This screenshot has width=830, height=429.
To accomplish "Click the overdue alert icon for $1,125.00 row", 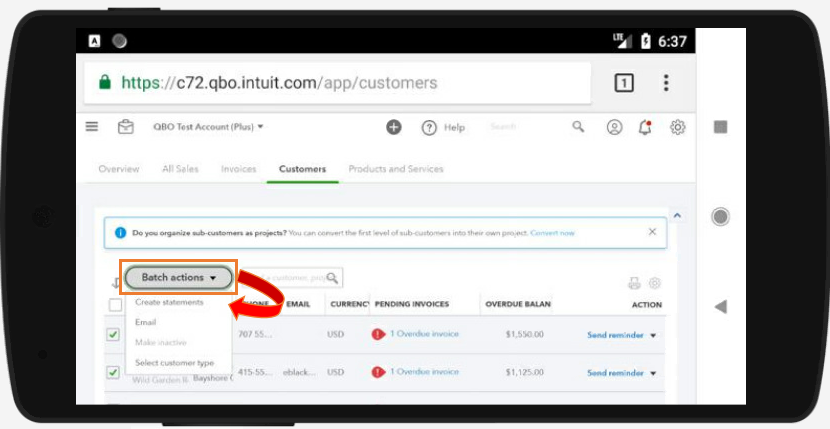I will pos(378,372).
